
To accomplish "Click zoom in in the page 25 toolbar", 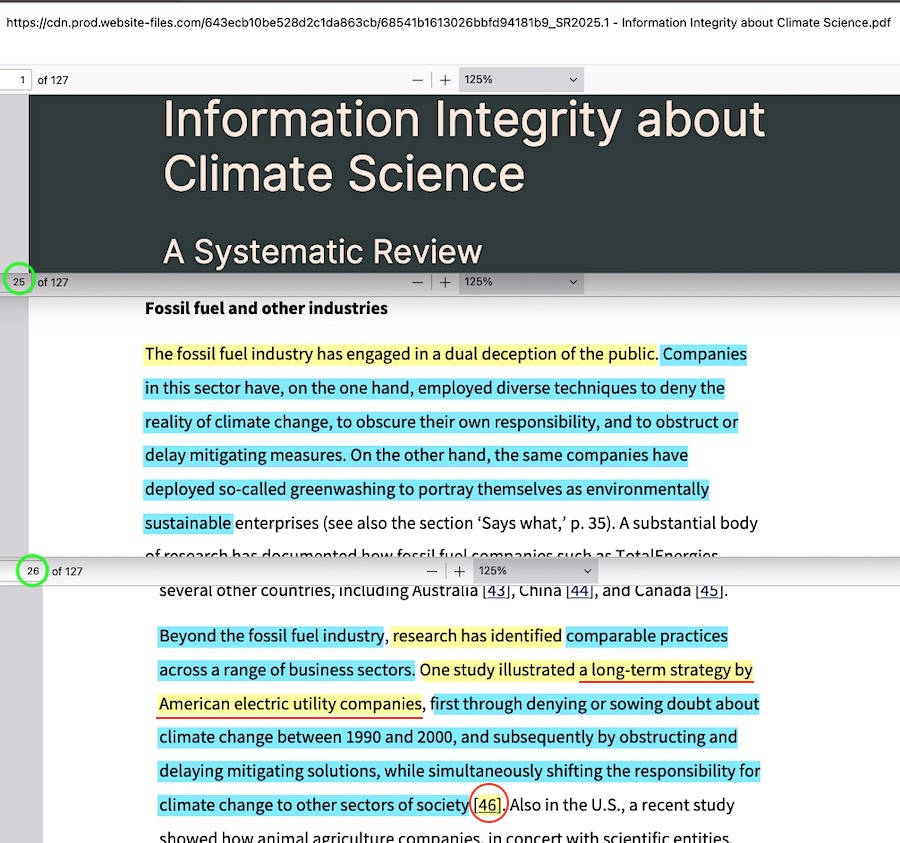I will (x=445, y=283).
